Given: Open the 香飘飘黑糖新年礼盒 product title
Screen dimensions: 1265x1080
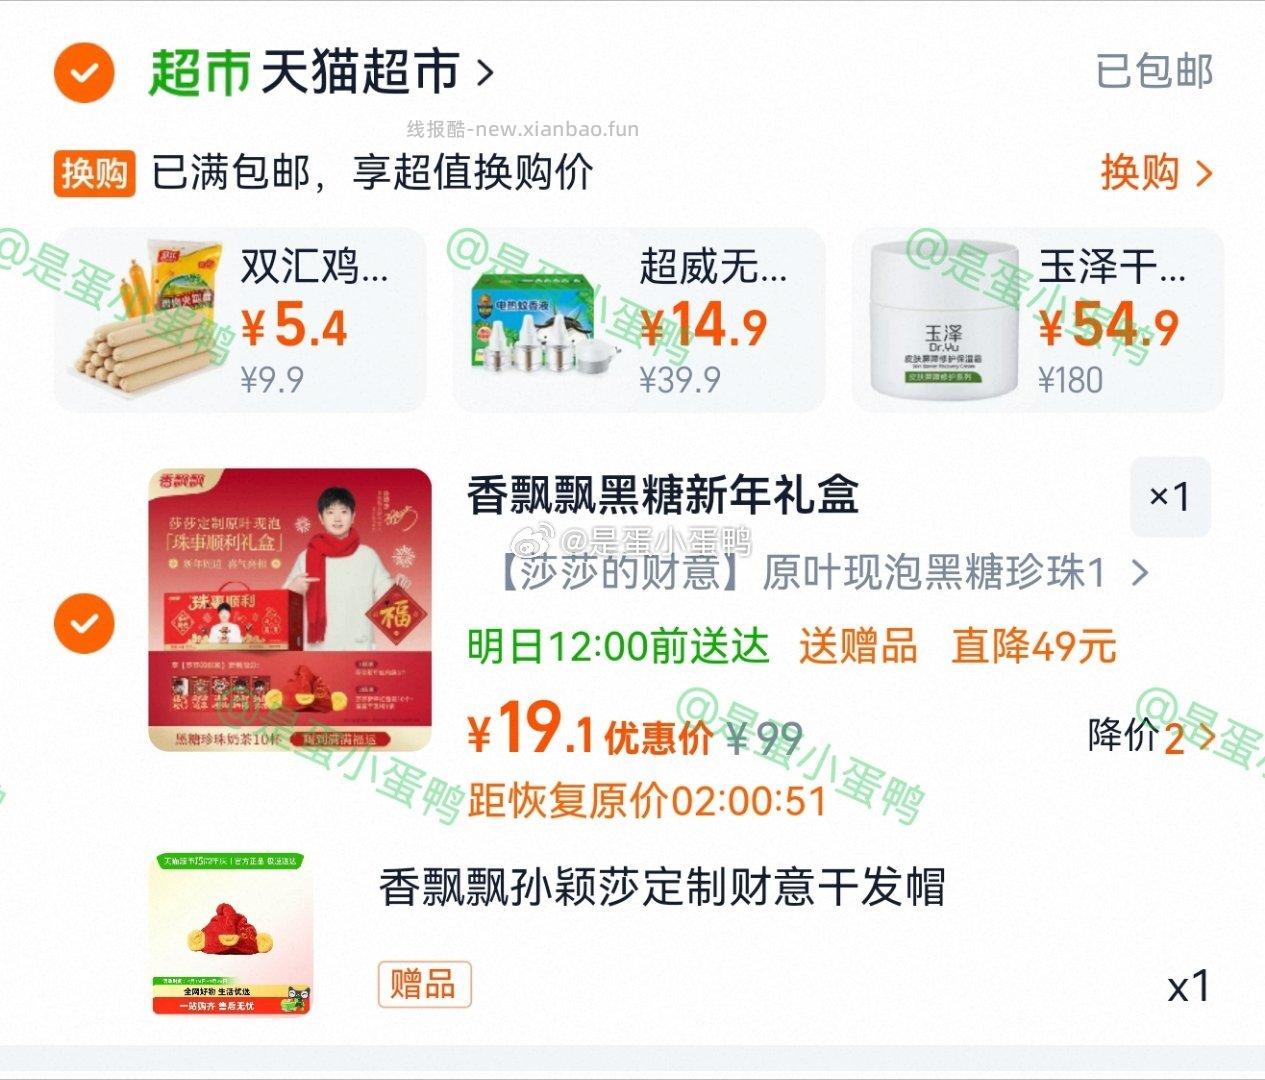Looking at the screenshot, I should pos(663,496).
